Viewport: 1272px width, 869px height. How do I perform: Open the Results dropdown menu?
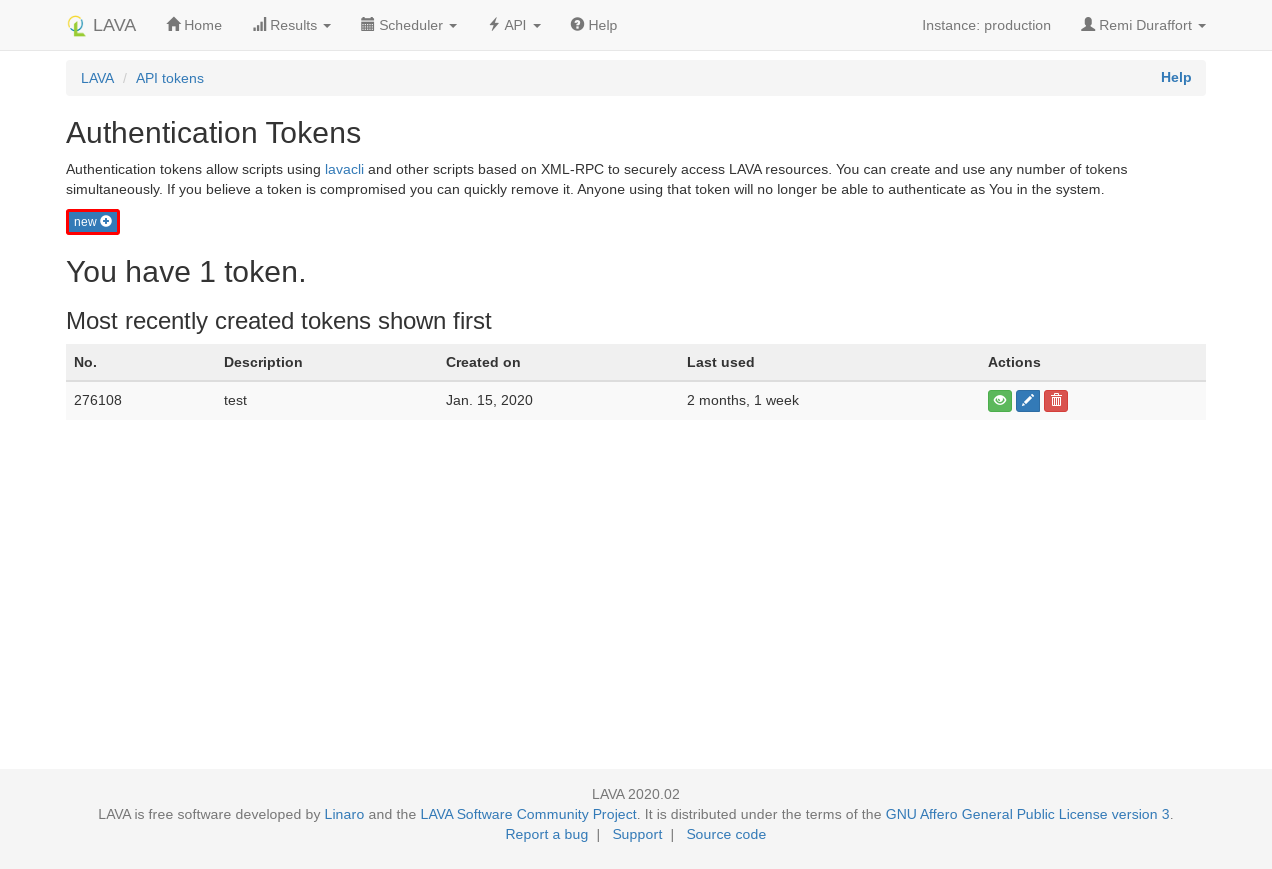[291, 25]
